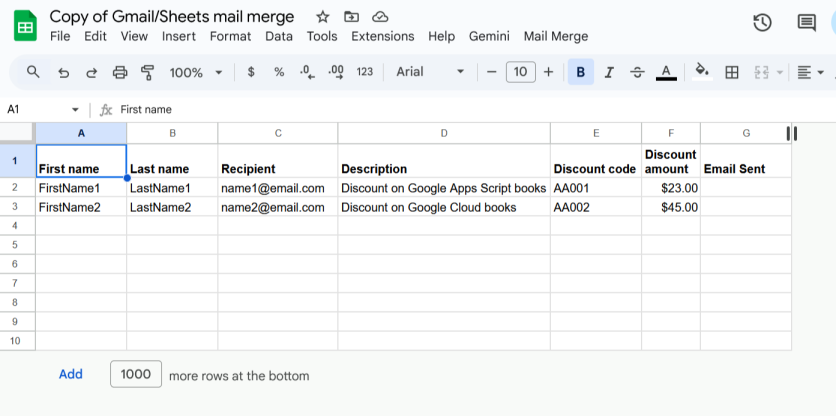The width and height of the screenshot is (836, 416).
Task: Open the Data menu
Action: pyautogui.click(x=279, y=36)
